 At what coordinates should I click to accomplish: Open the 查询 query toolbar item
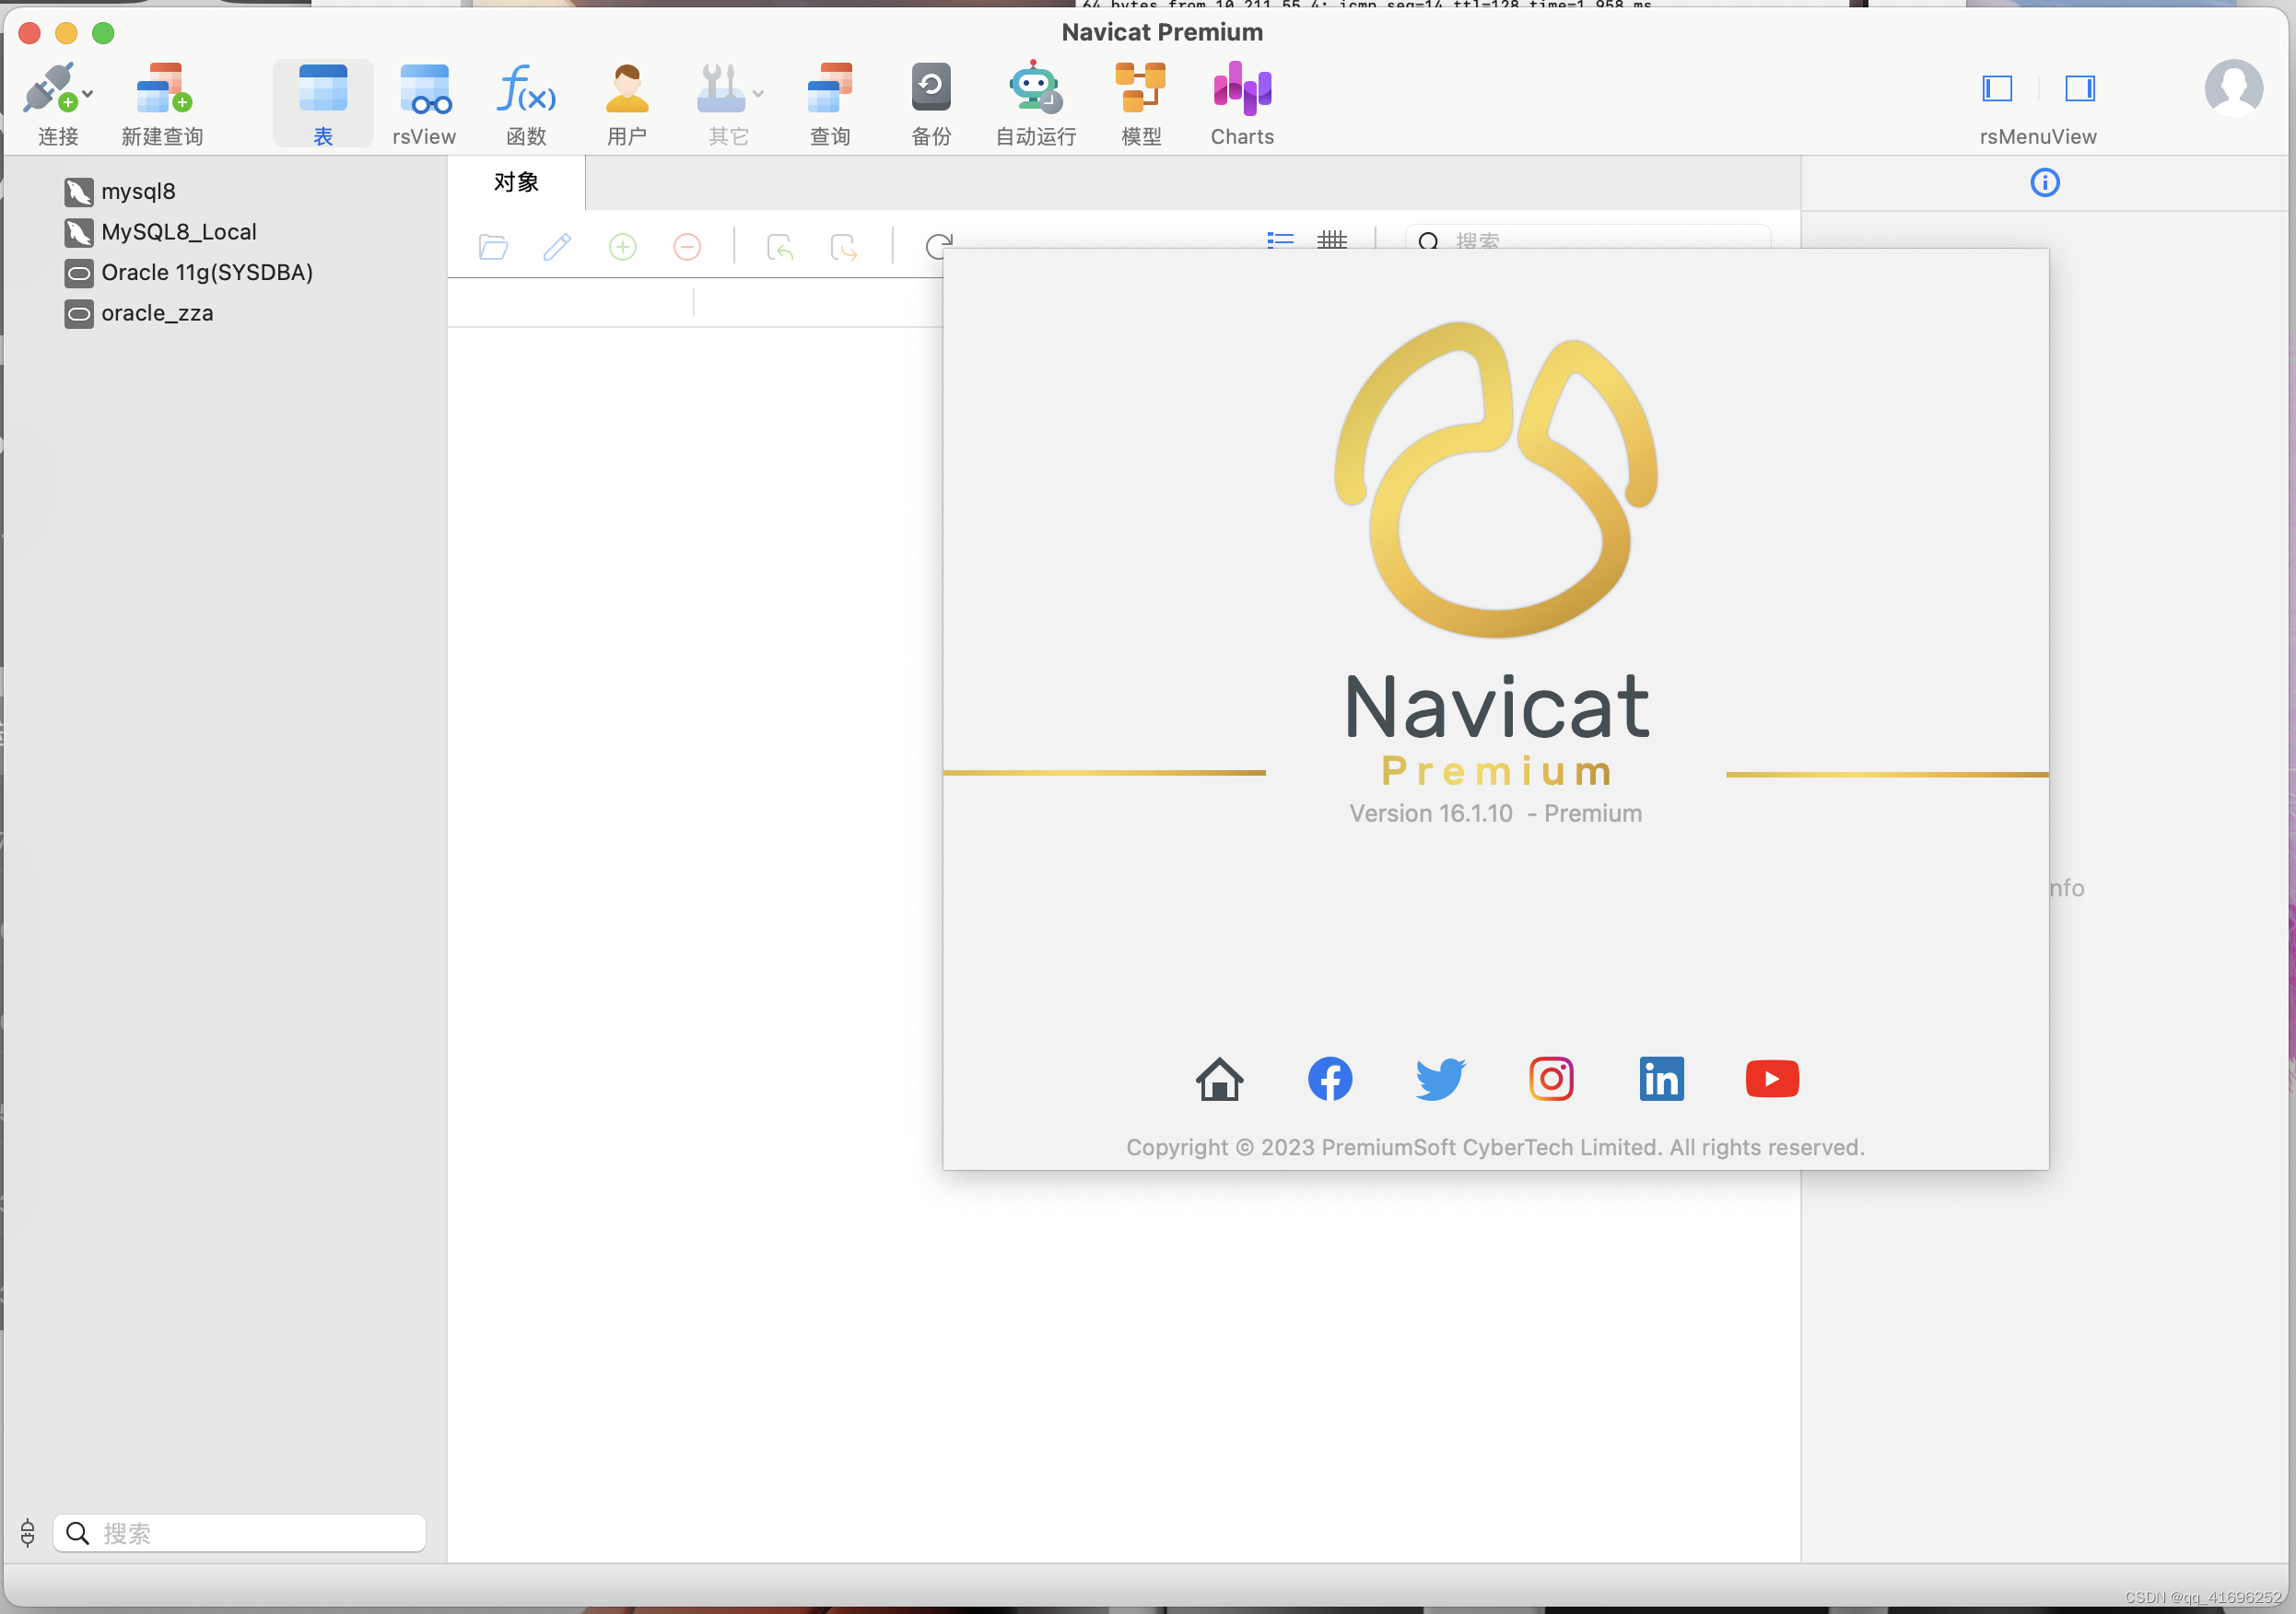pyautogui.click(x=830, y=103)
